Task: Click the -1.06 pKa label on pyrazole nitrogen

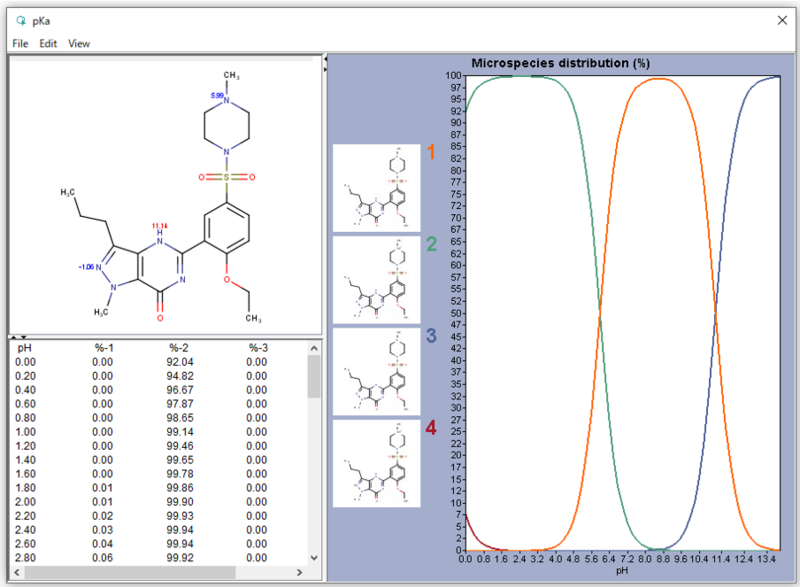Action: pos(86,267)
